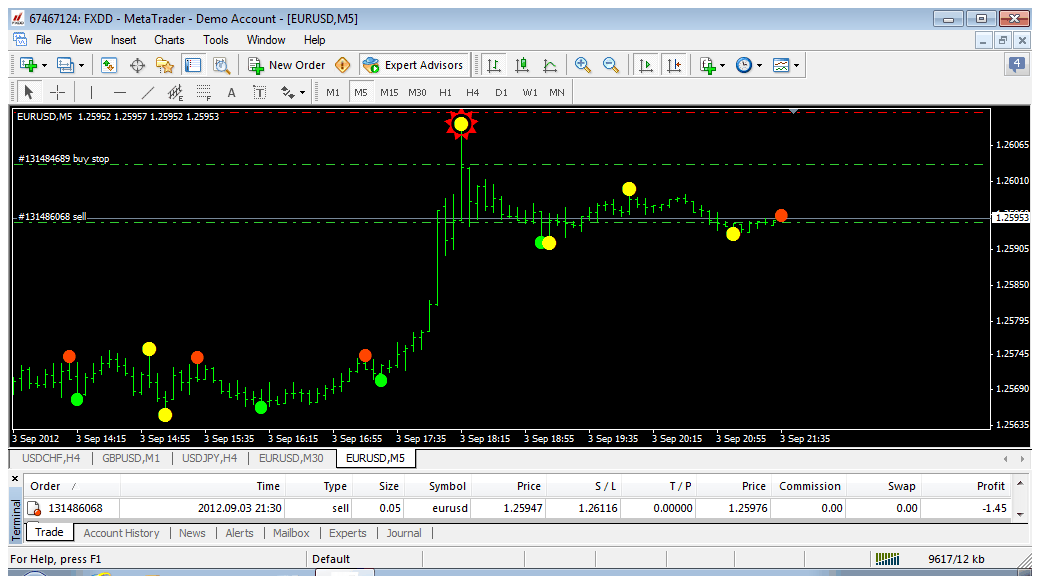Close the Terminal panel with X
This screenshot has width=1040, height=576.
click(15, 478)
